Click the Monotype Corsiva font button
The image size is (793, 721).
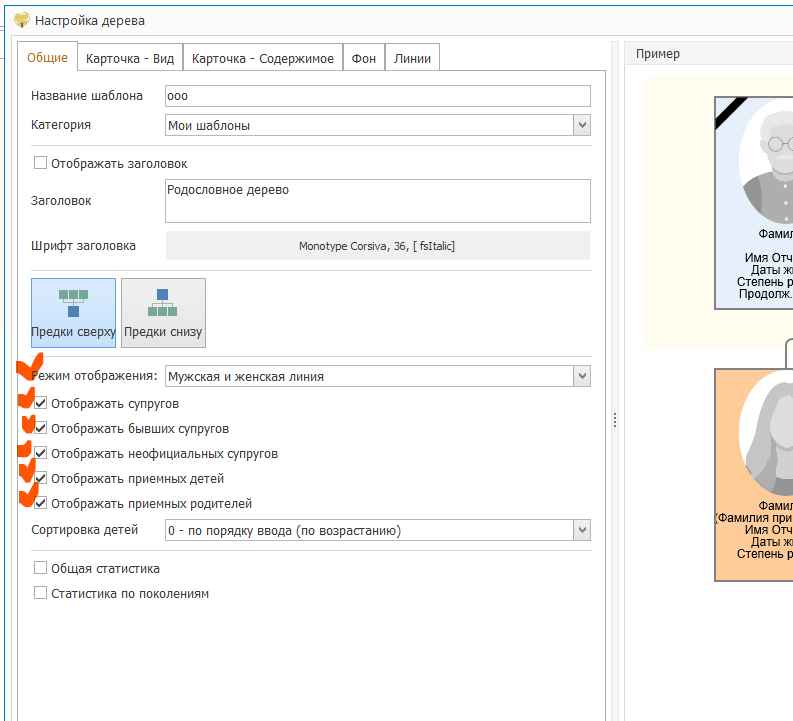coord(377,246)
